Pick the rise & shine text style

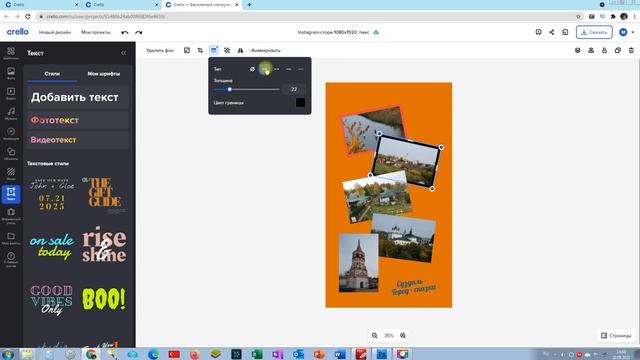coord(104,244)
